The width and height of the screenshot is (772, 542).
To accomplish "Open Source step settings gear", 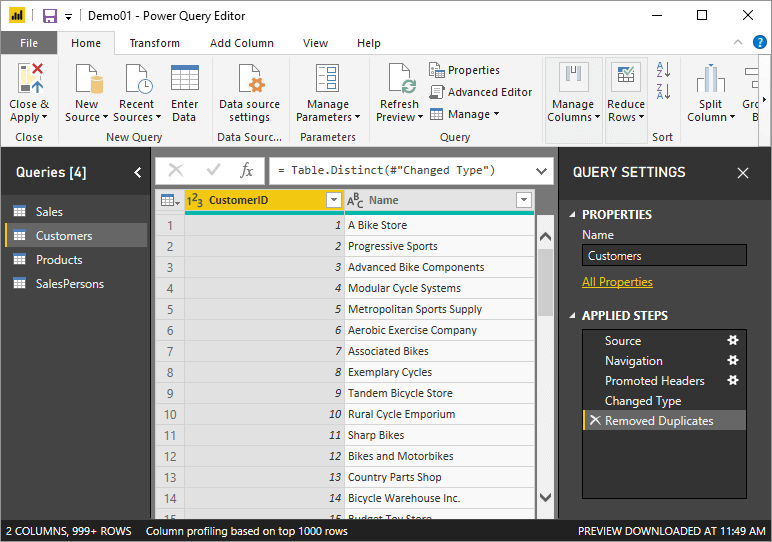I will click(733, 340).
